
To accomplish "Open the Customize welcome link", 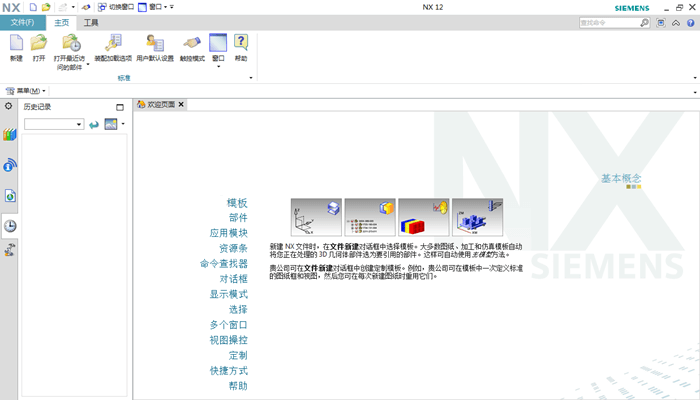I will (x=238, y=355).
